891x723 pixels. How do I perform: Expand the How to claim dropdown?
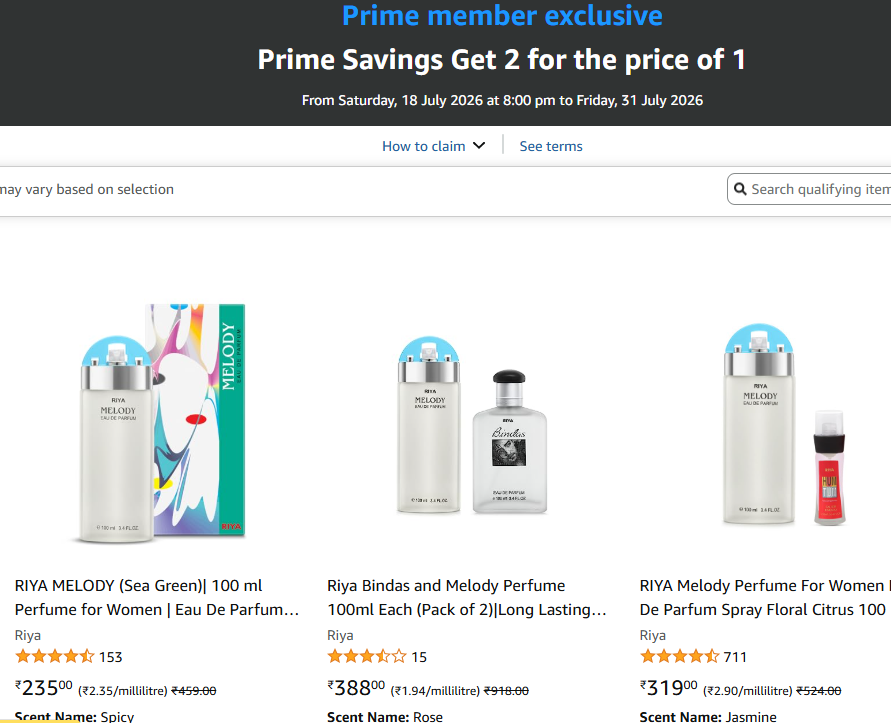tap(434, 146)
